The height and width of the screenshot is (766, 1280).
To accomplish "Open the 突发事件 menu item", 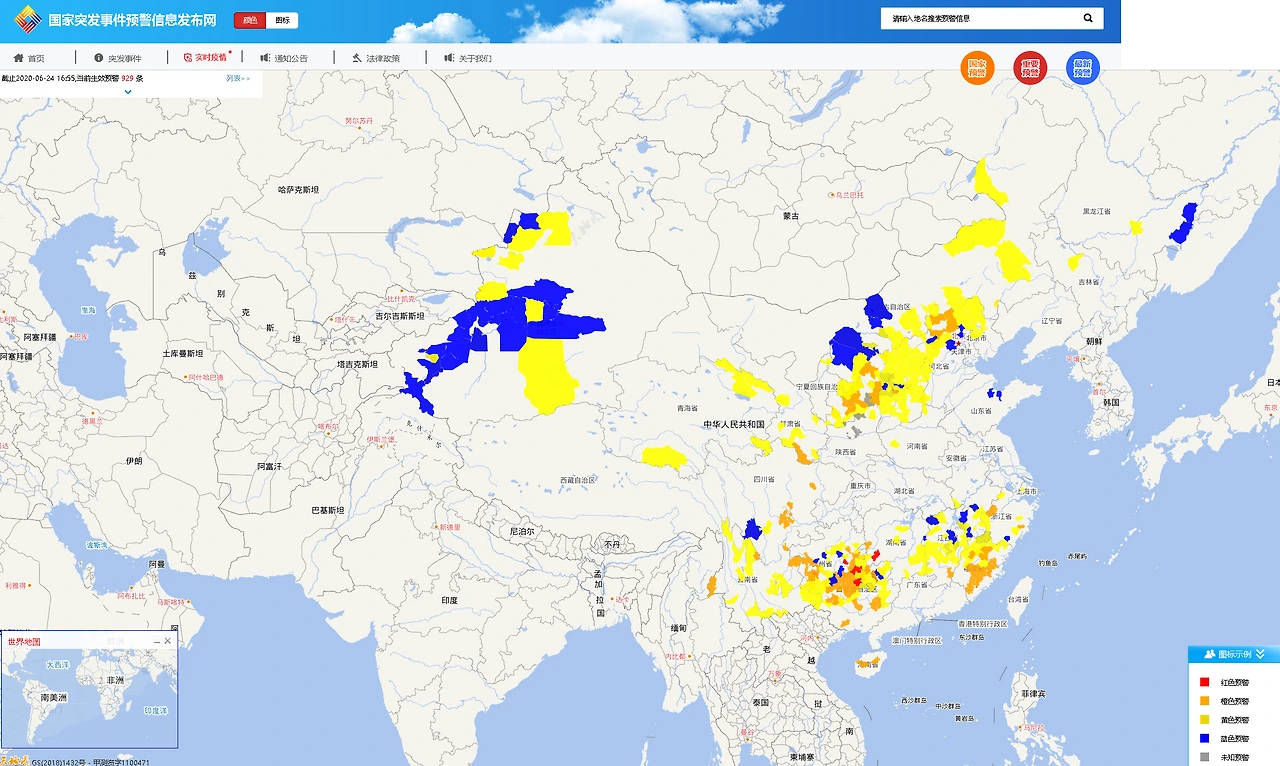I will (125, 58).
